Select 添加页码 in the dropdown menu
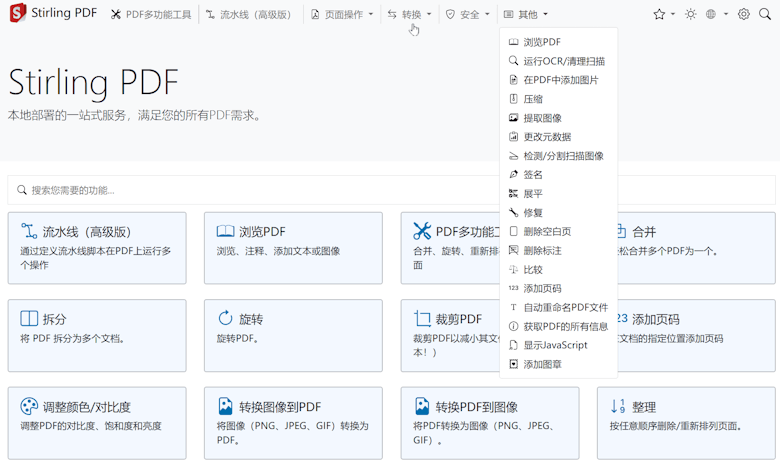The height and width of the screenshot is (466, 780). click(x=559, y=288)
